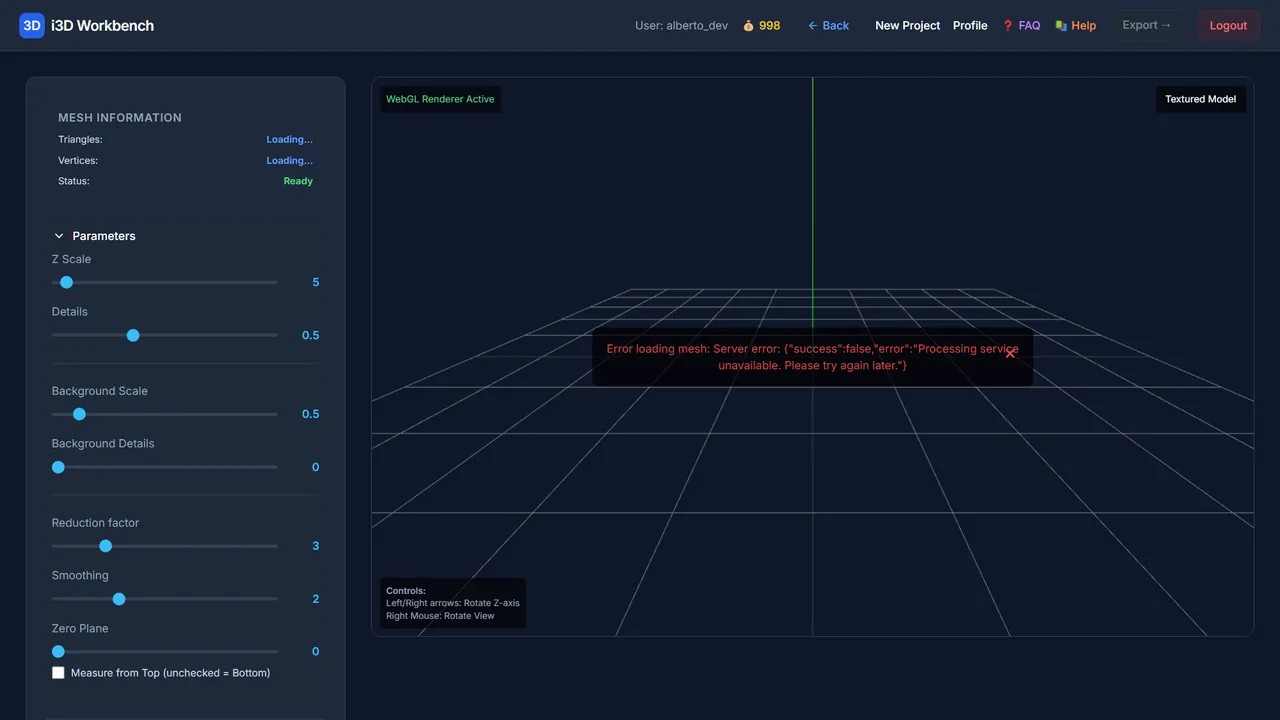Click the Triangles Loading... value
The height and width of the screenshot is (720, 1280).
(289, 140)
